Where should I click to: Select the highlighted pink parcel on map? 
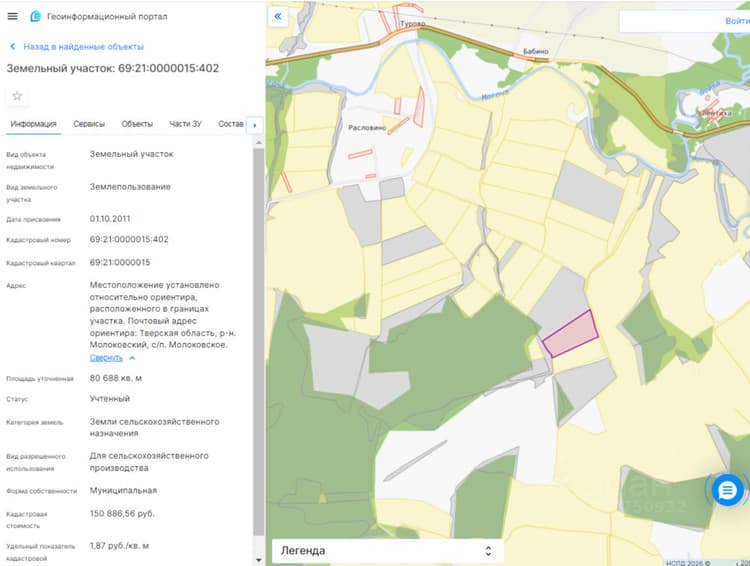click(571, 334)
